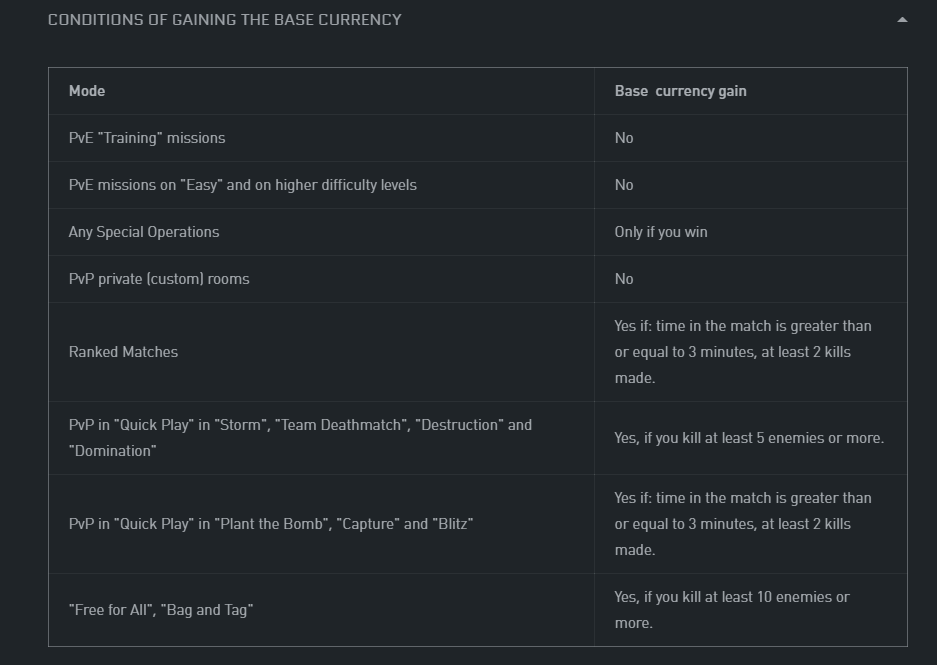Image resolution: width=937 pixels, height=665 pixels.
Task: Click the 'Mode' column header
Action: click(87, 91)
